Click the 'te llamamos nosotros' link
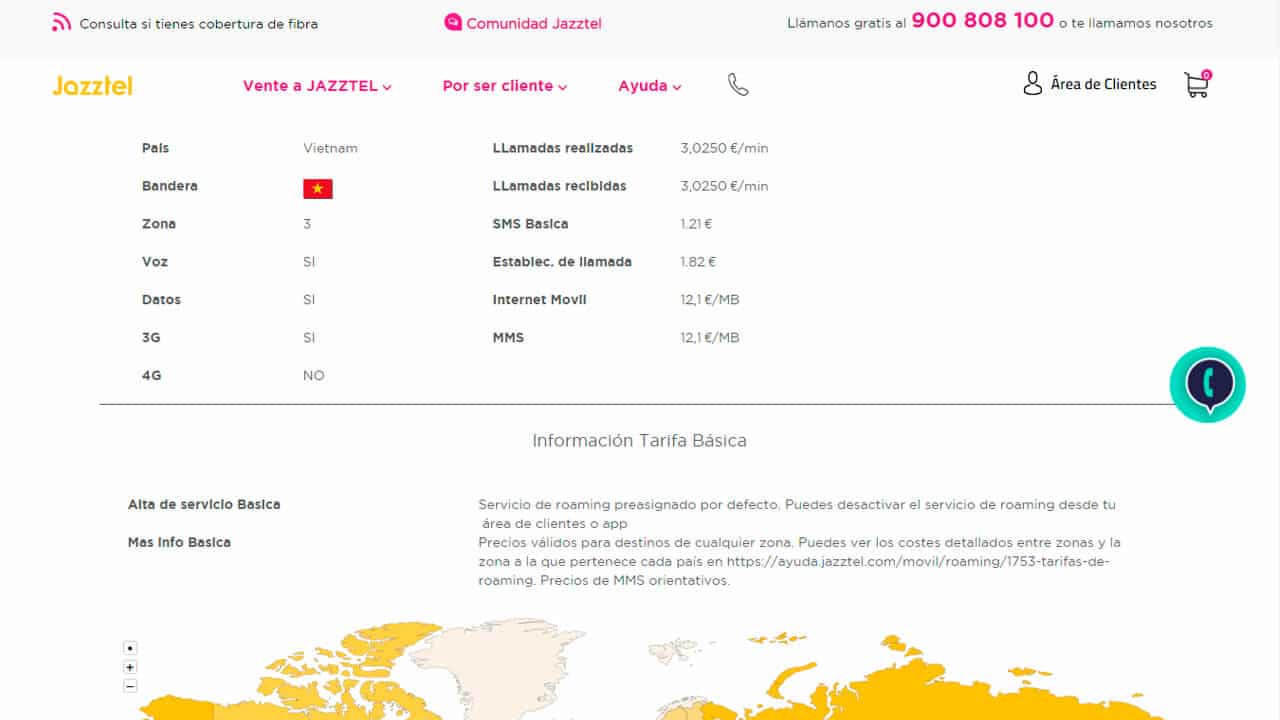Viewport: 1280px width, 720px height. tap(1142, 23)
